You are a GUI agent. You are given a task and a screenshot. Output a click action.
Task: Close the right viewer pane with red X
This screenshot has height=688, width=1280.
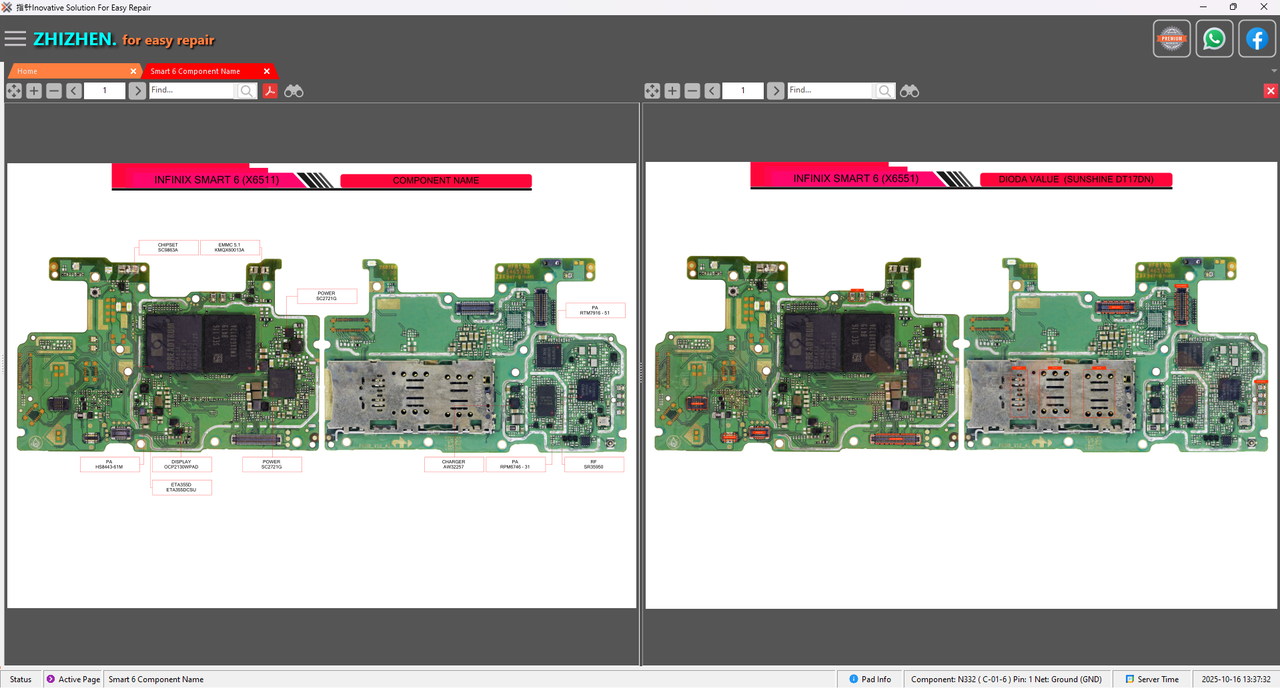(1271, 91)
